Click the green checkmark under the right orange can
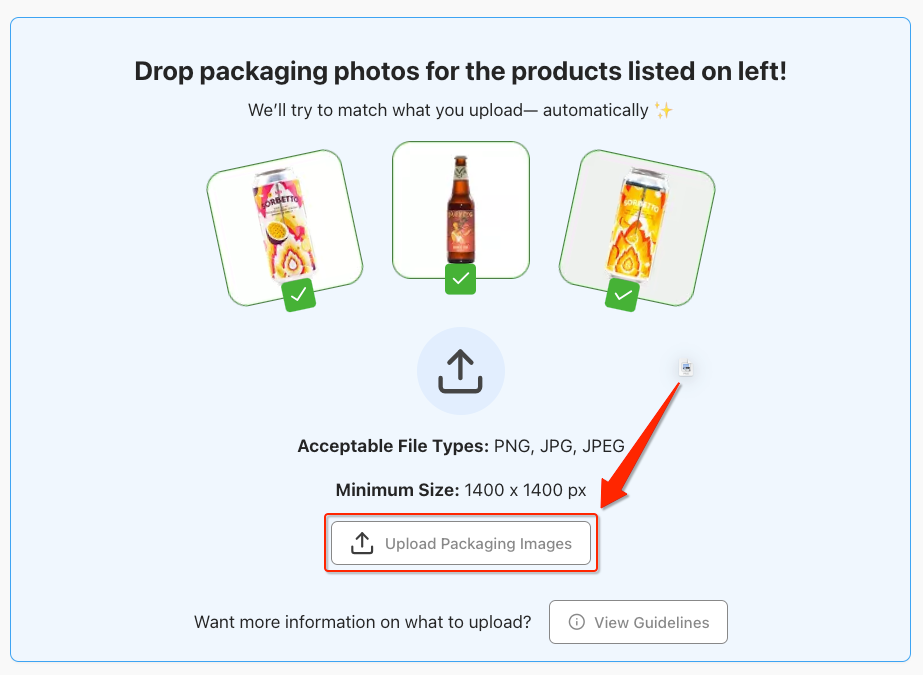 coord(623,294)
